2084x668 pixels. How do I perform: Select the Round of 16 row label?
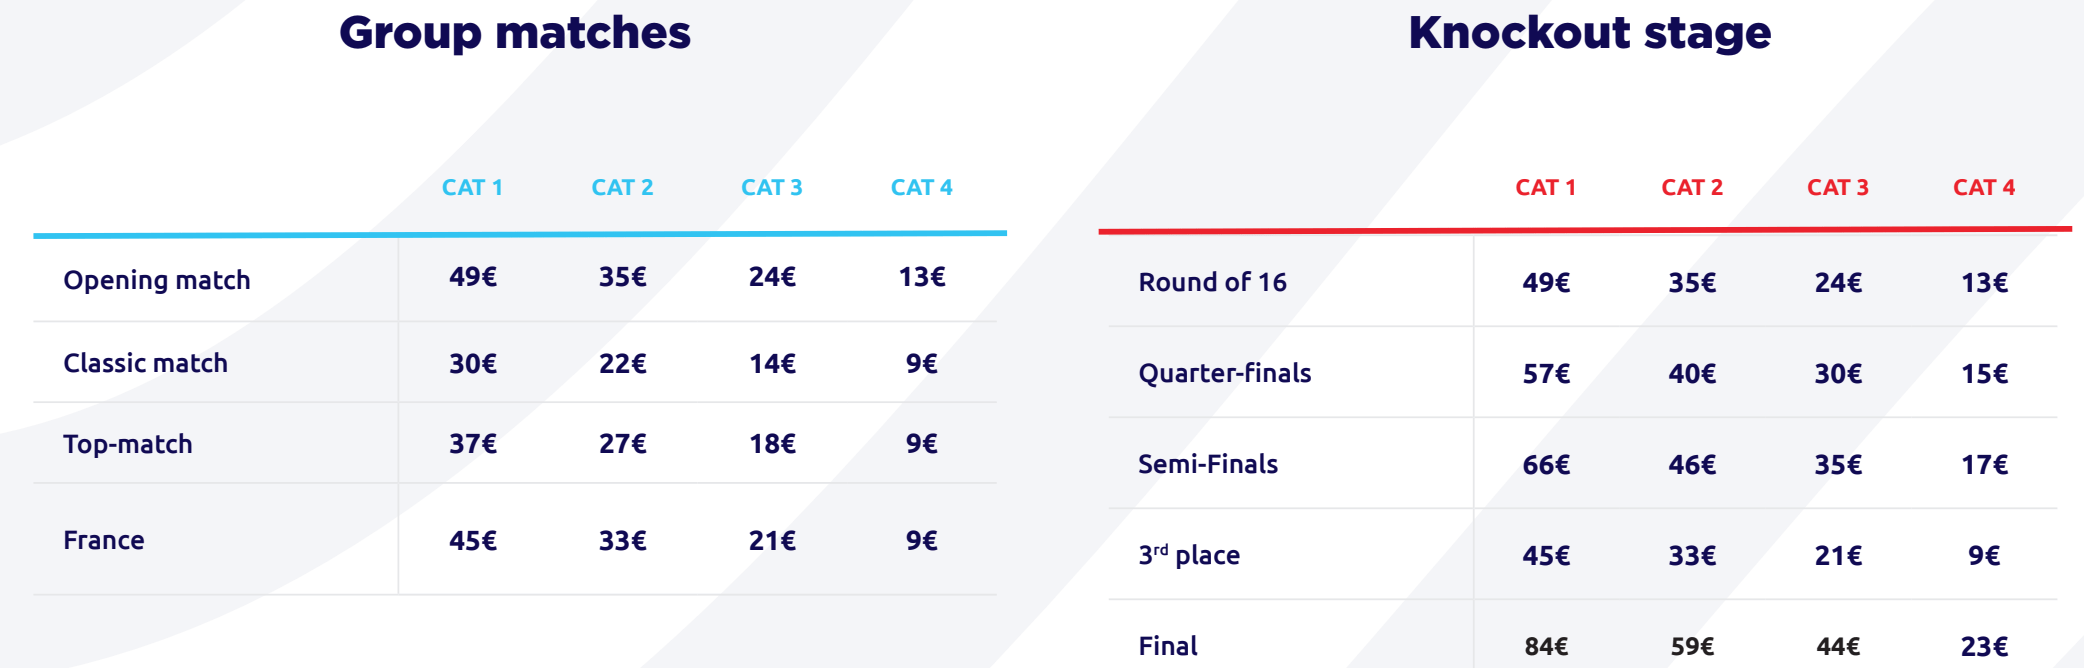coord(1213,282)
